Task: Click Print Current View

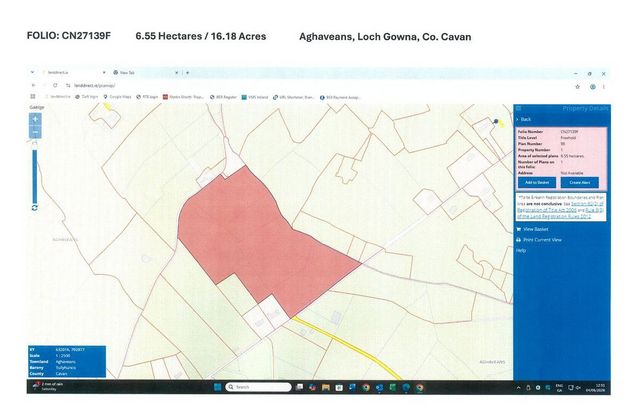Action: coord(542,240)
